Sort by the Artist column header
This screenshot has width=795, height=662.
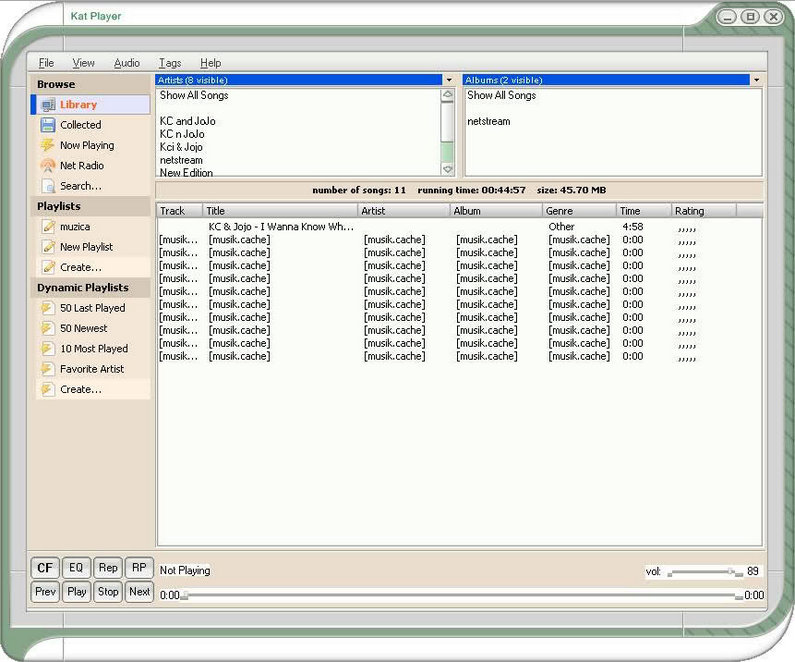(404, 211)
